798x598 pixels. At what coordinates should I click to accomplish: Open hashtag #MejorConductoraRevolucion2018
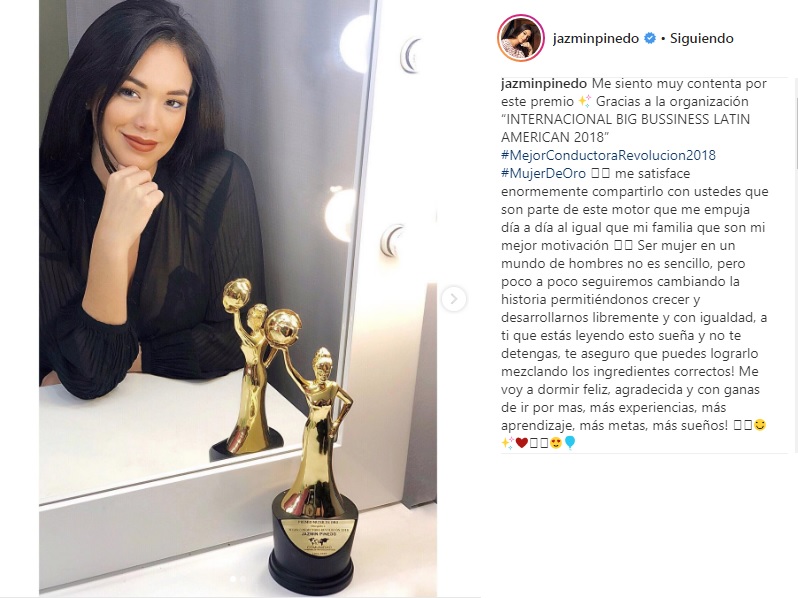pos(608,155)
